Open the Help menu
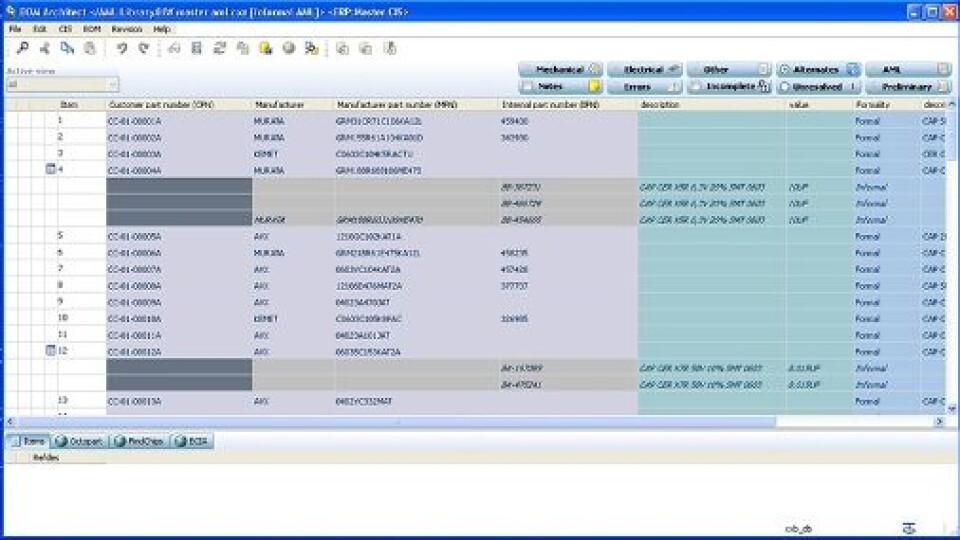 [162, 29]
